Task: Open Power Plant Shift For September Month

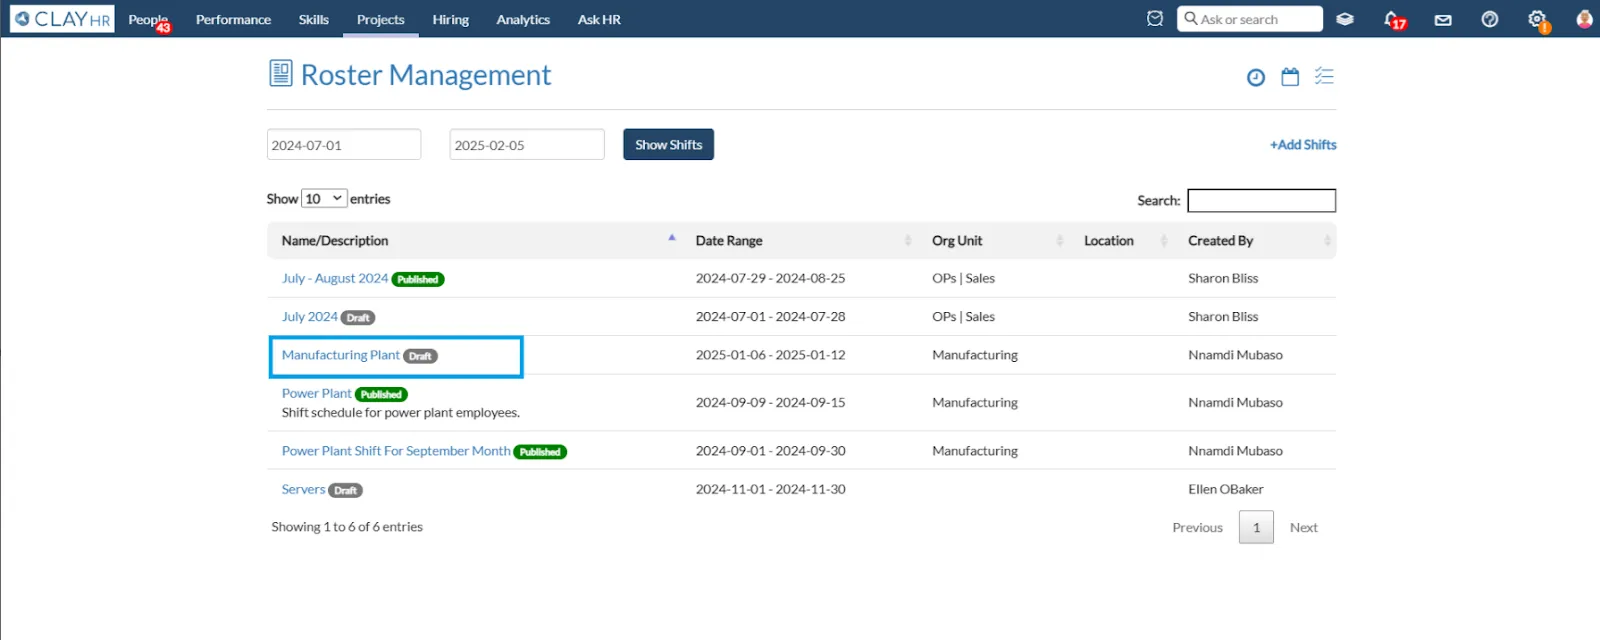Action: tap(396, 451)
